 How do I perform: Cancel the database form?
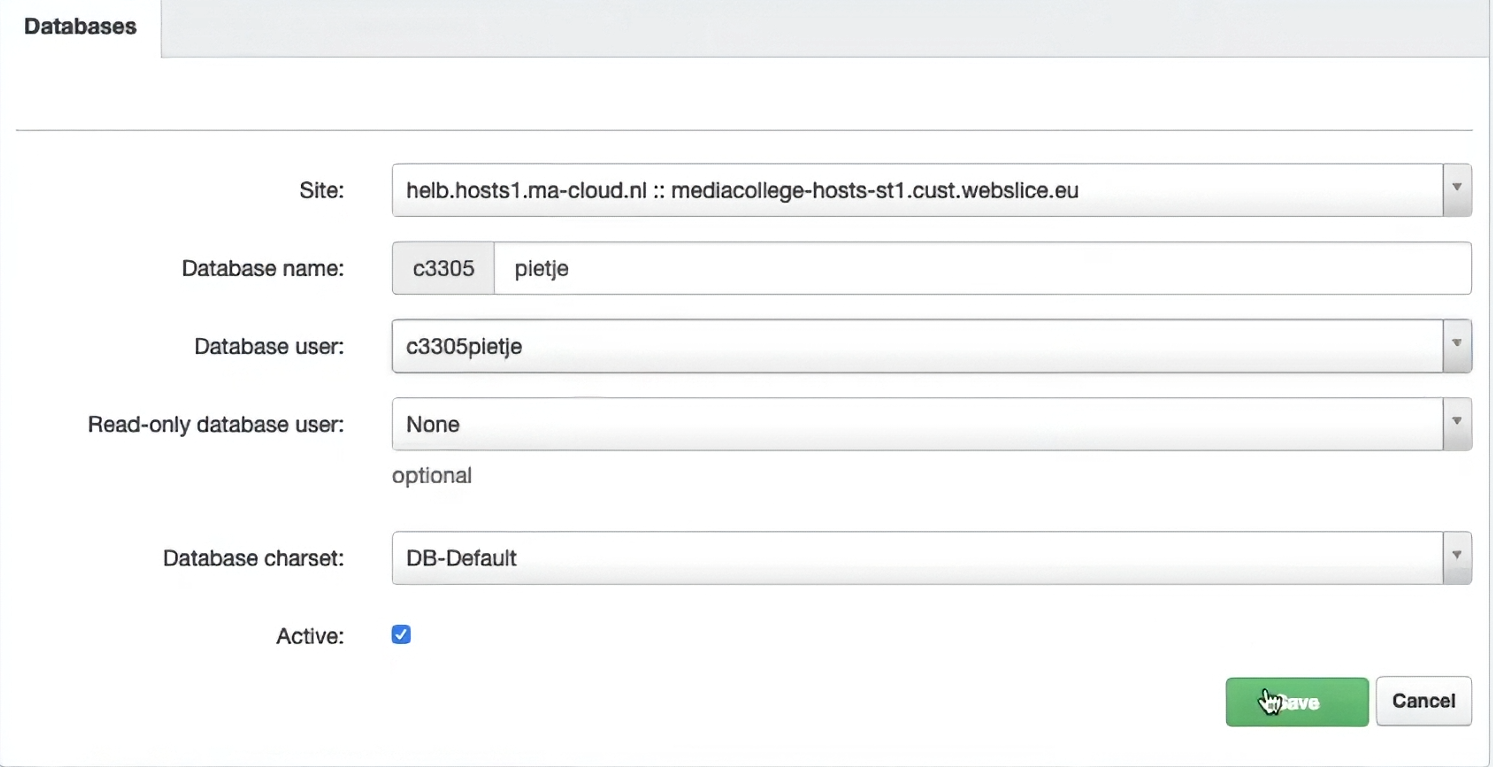coord(1423,701)
